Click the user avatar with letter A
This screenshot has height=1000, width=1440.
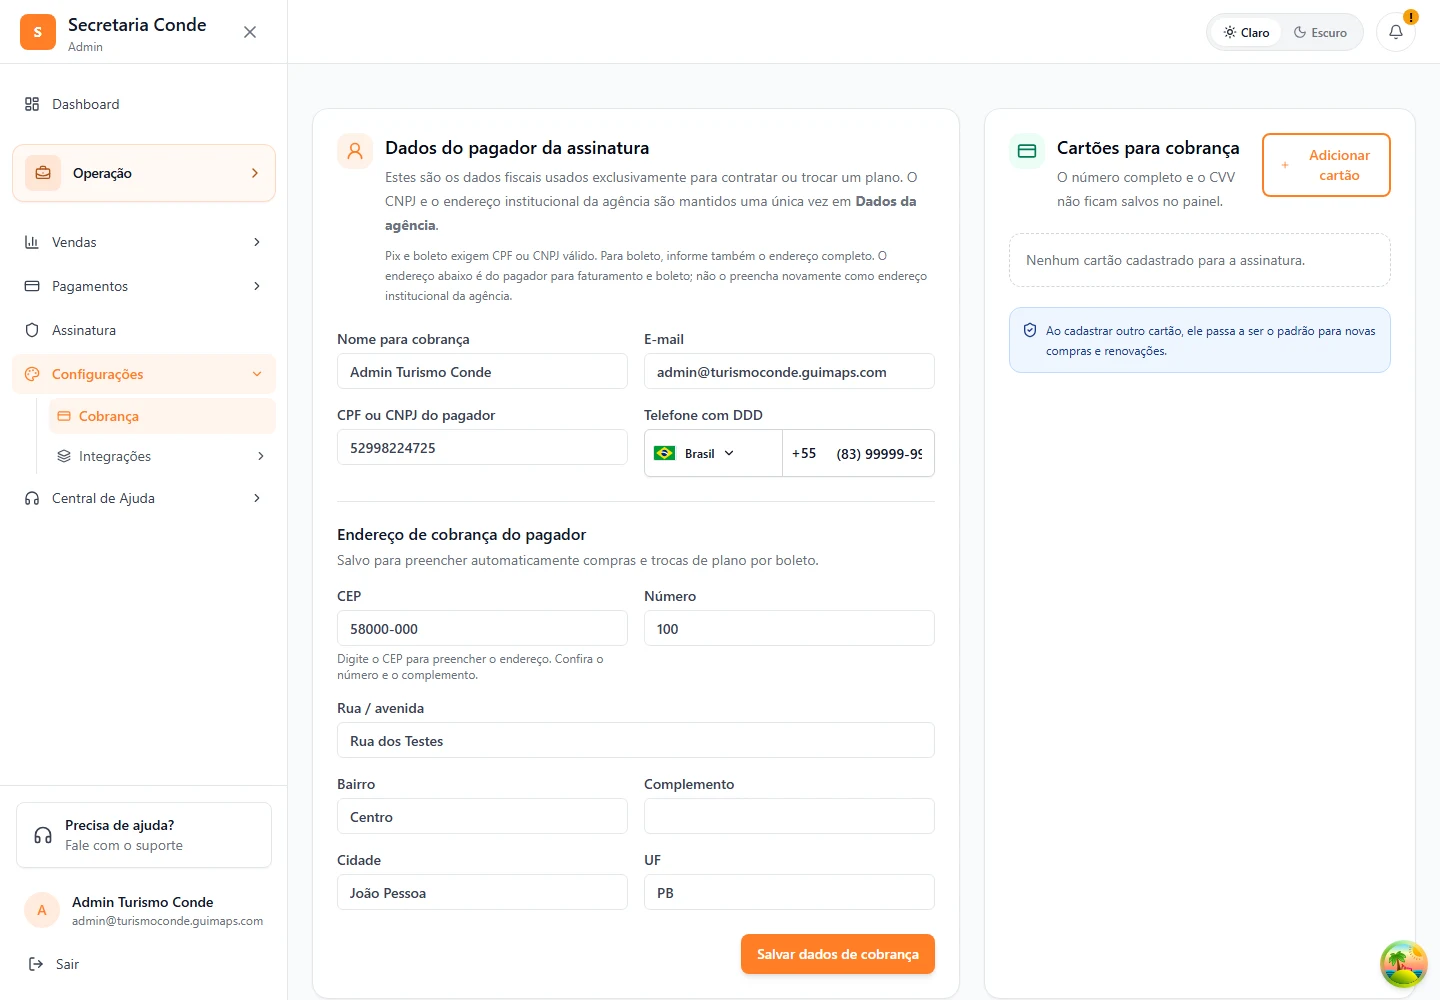point(42,910)
